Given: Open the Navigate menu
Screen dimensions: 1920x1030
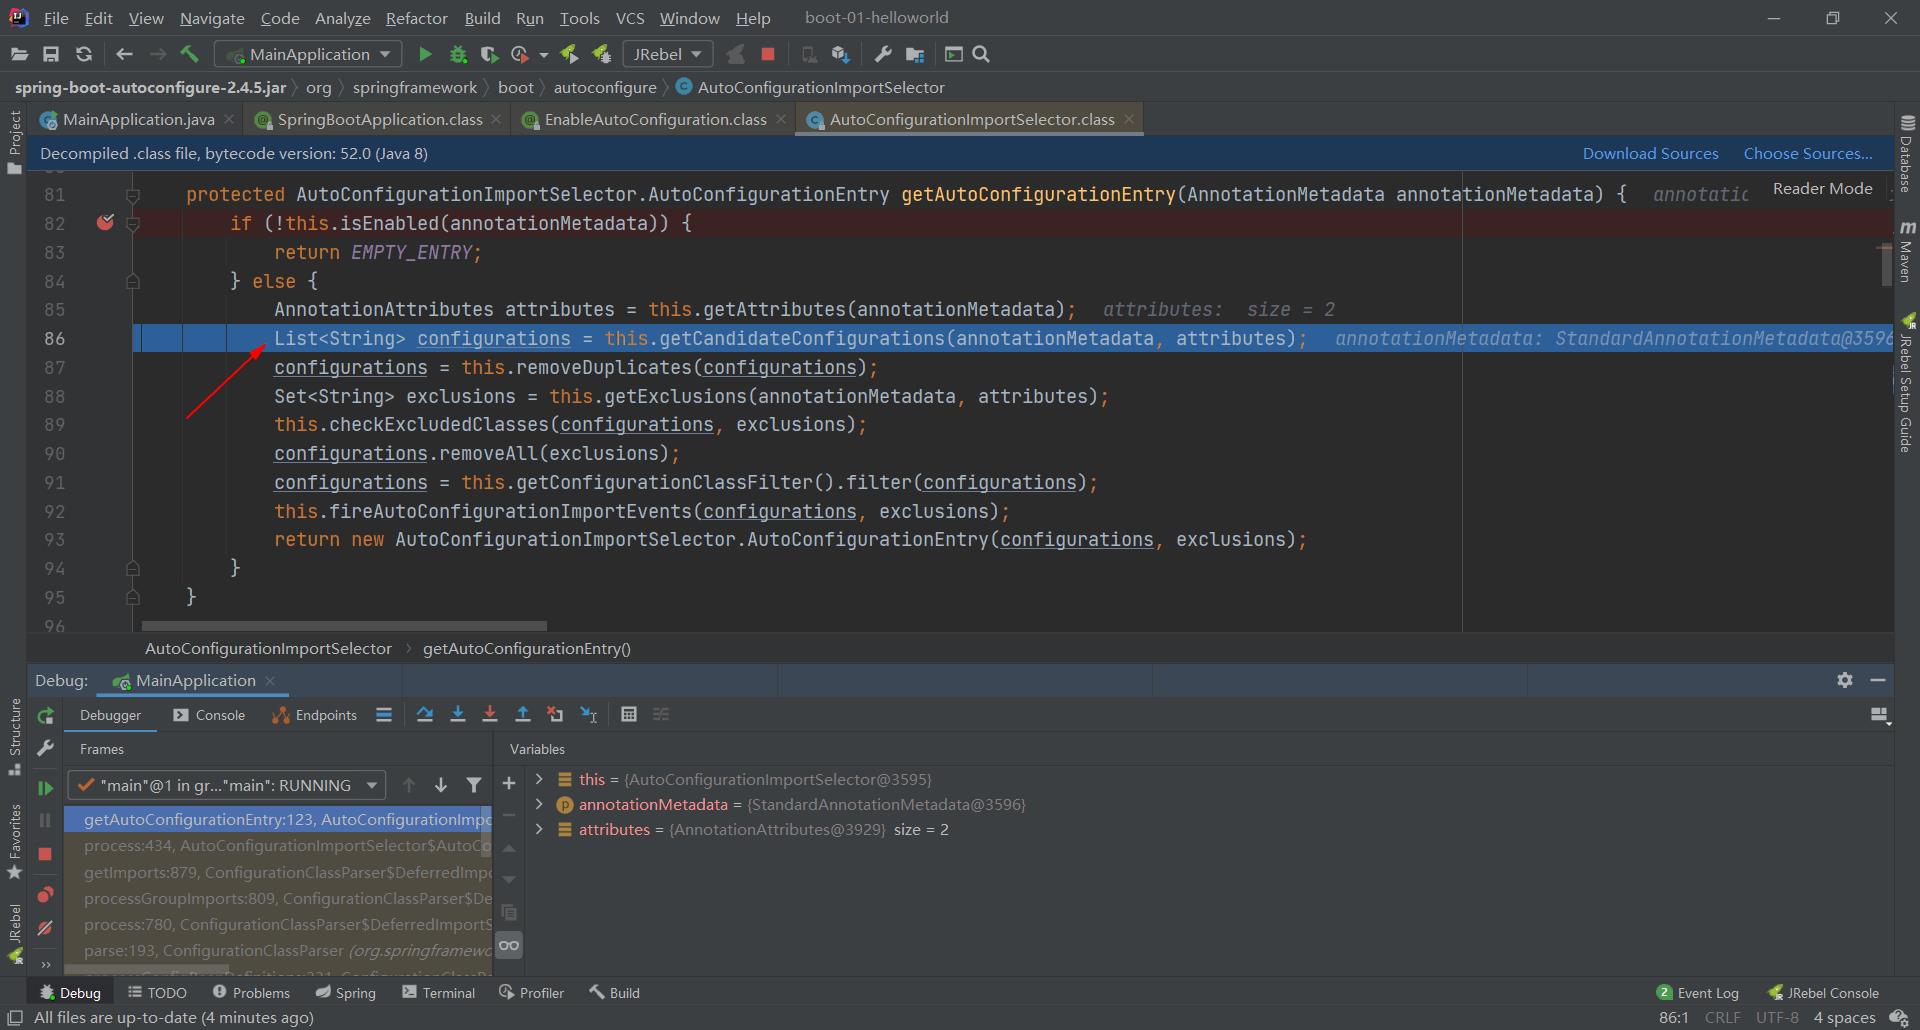Looking at the screenshot, I should coord(212,18).
